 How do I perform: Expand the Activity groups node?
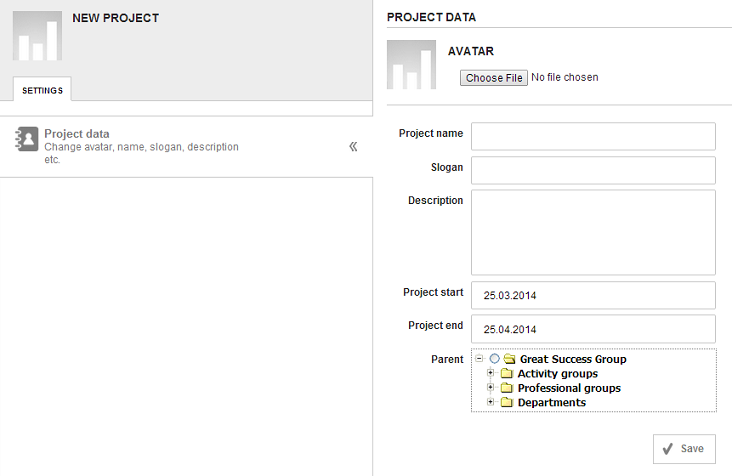tap(490, 373)
